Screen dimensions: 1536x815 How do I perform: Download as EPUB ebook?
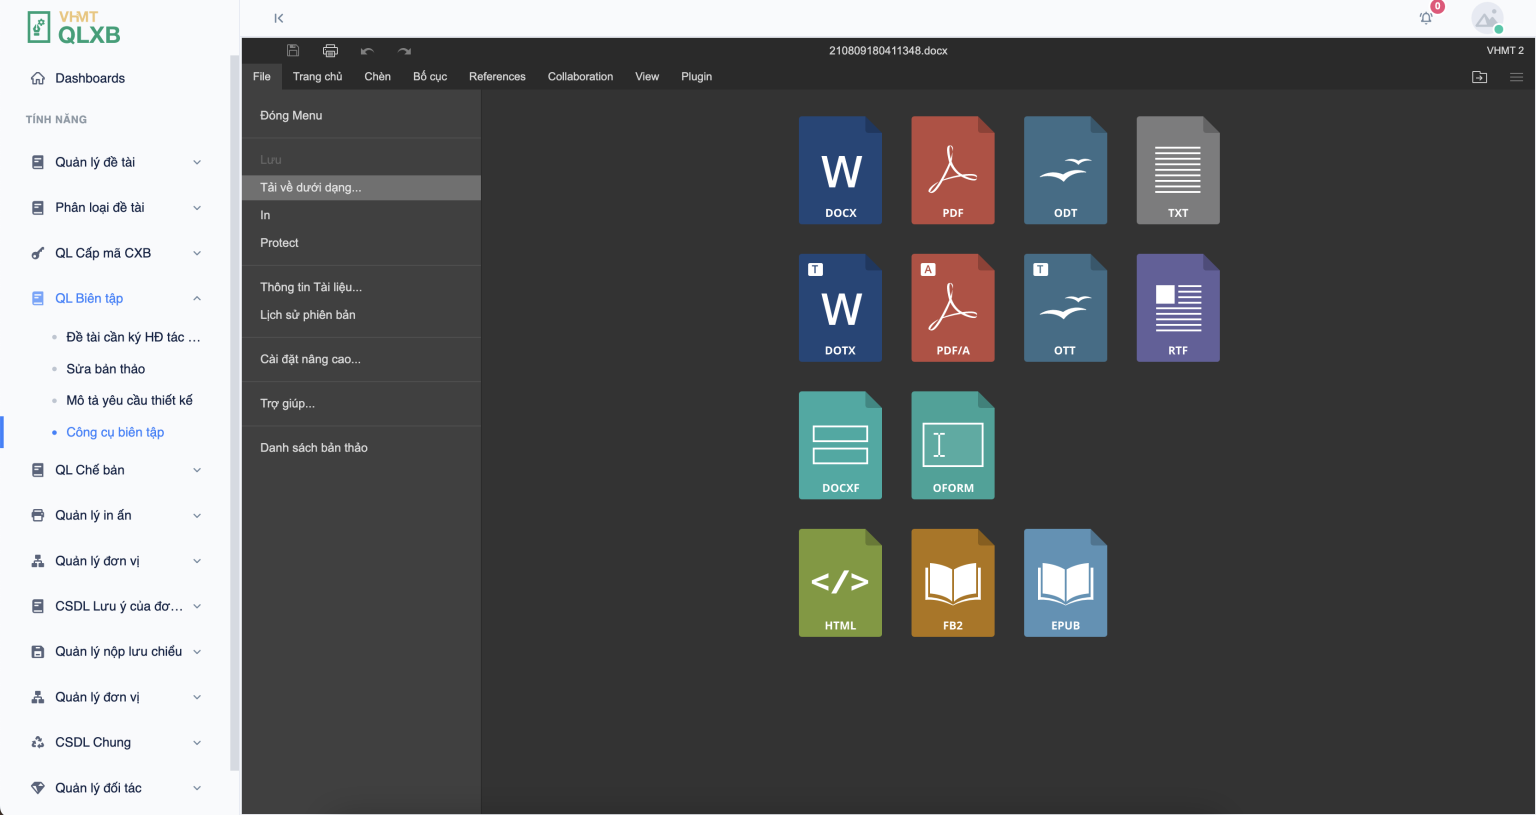[1065, 583]
